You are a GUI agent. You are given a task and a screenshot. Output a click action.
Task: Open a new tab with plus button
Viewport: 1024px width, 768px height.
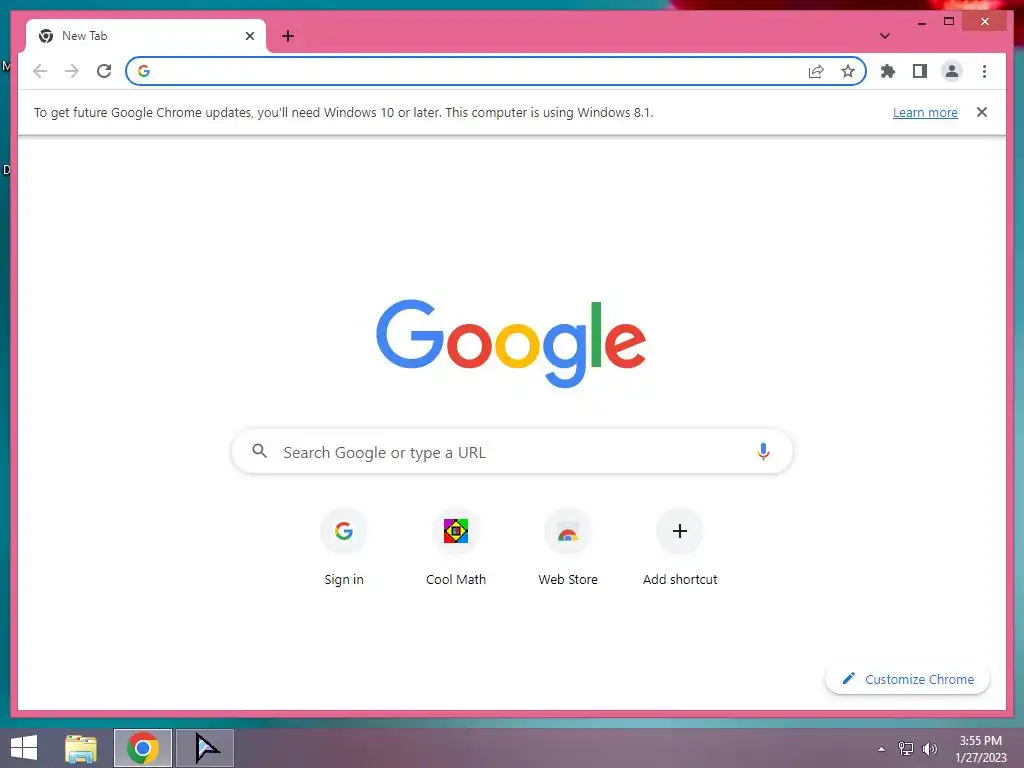(288, 36)
